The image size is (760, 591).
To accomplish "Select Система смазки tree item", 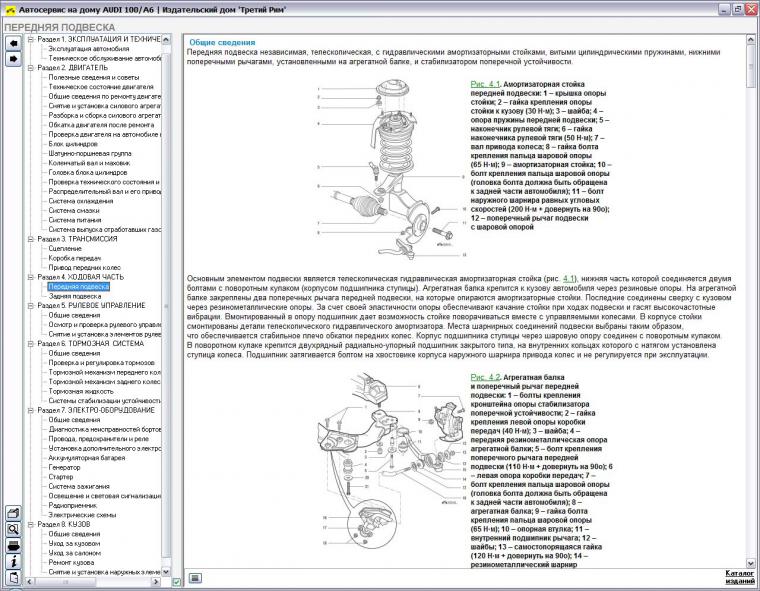I will [74, 210].
